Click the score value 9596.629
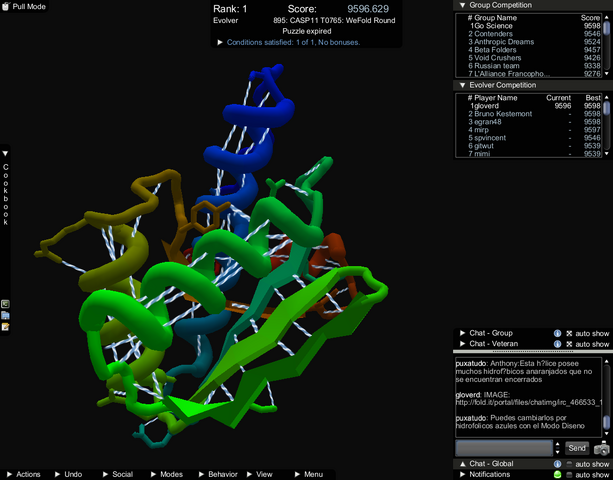The width and height of the screenshot is (613, 480). point(368,9)
